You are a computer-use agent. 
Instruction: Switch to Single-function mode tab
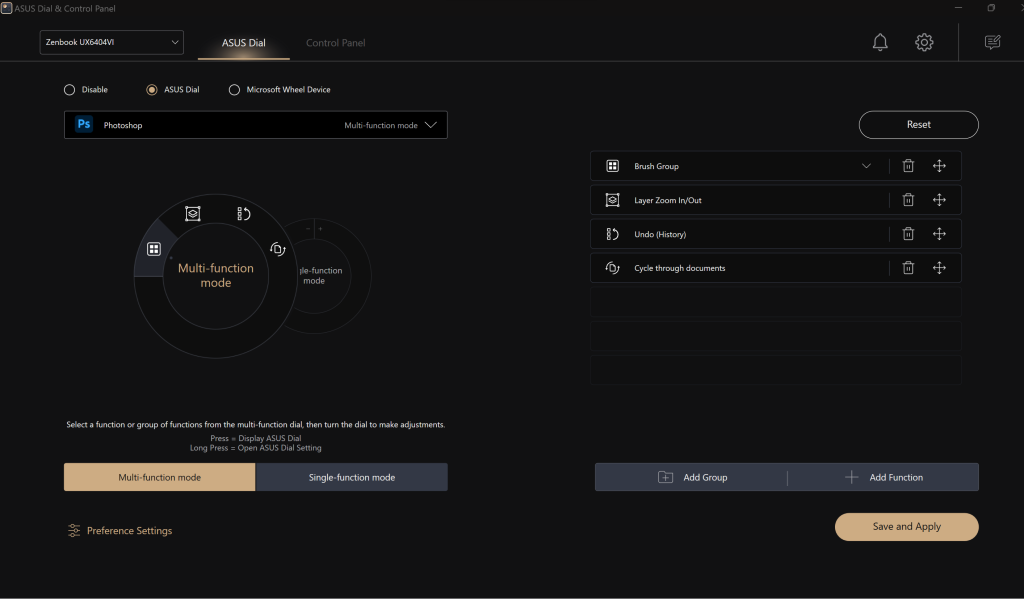[x=351, y=477]
